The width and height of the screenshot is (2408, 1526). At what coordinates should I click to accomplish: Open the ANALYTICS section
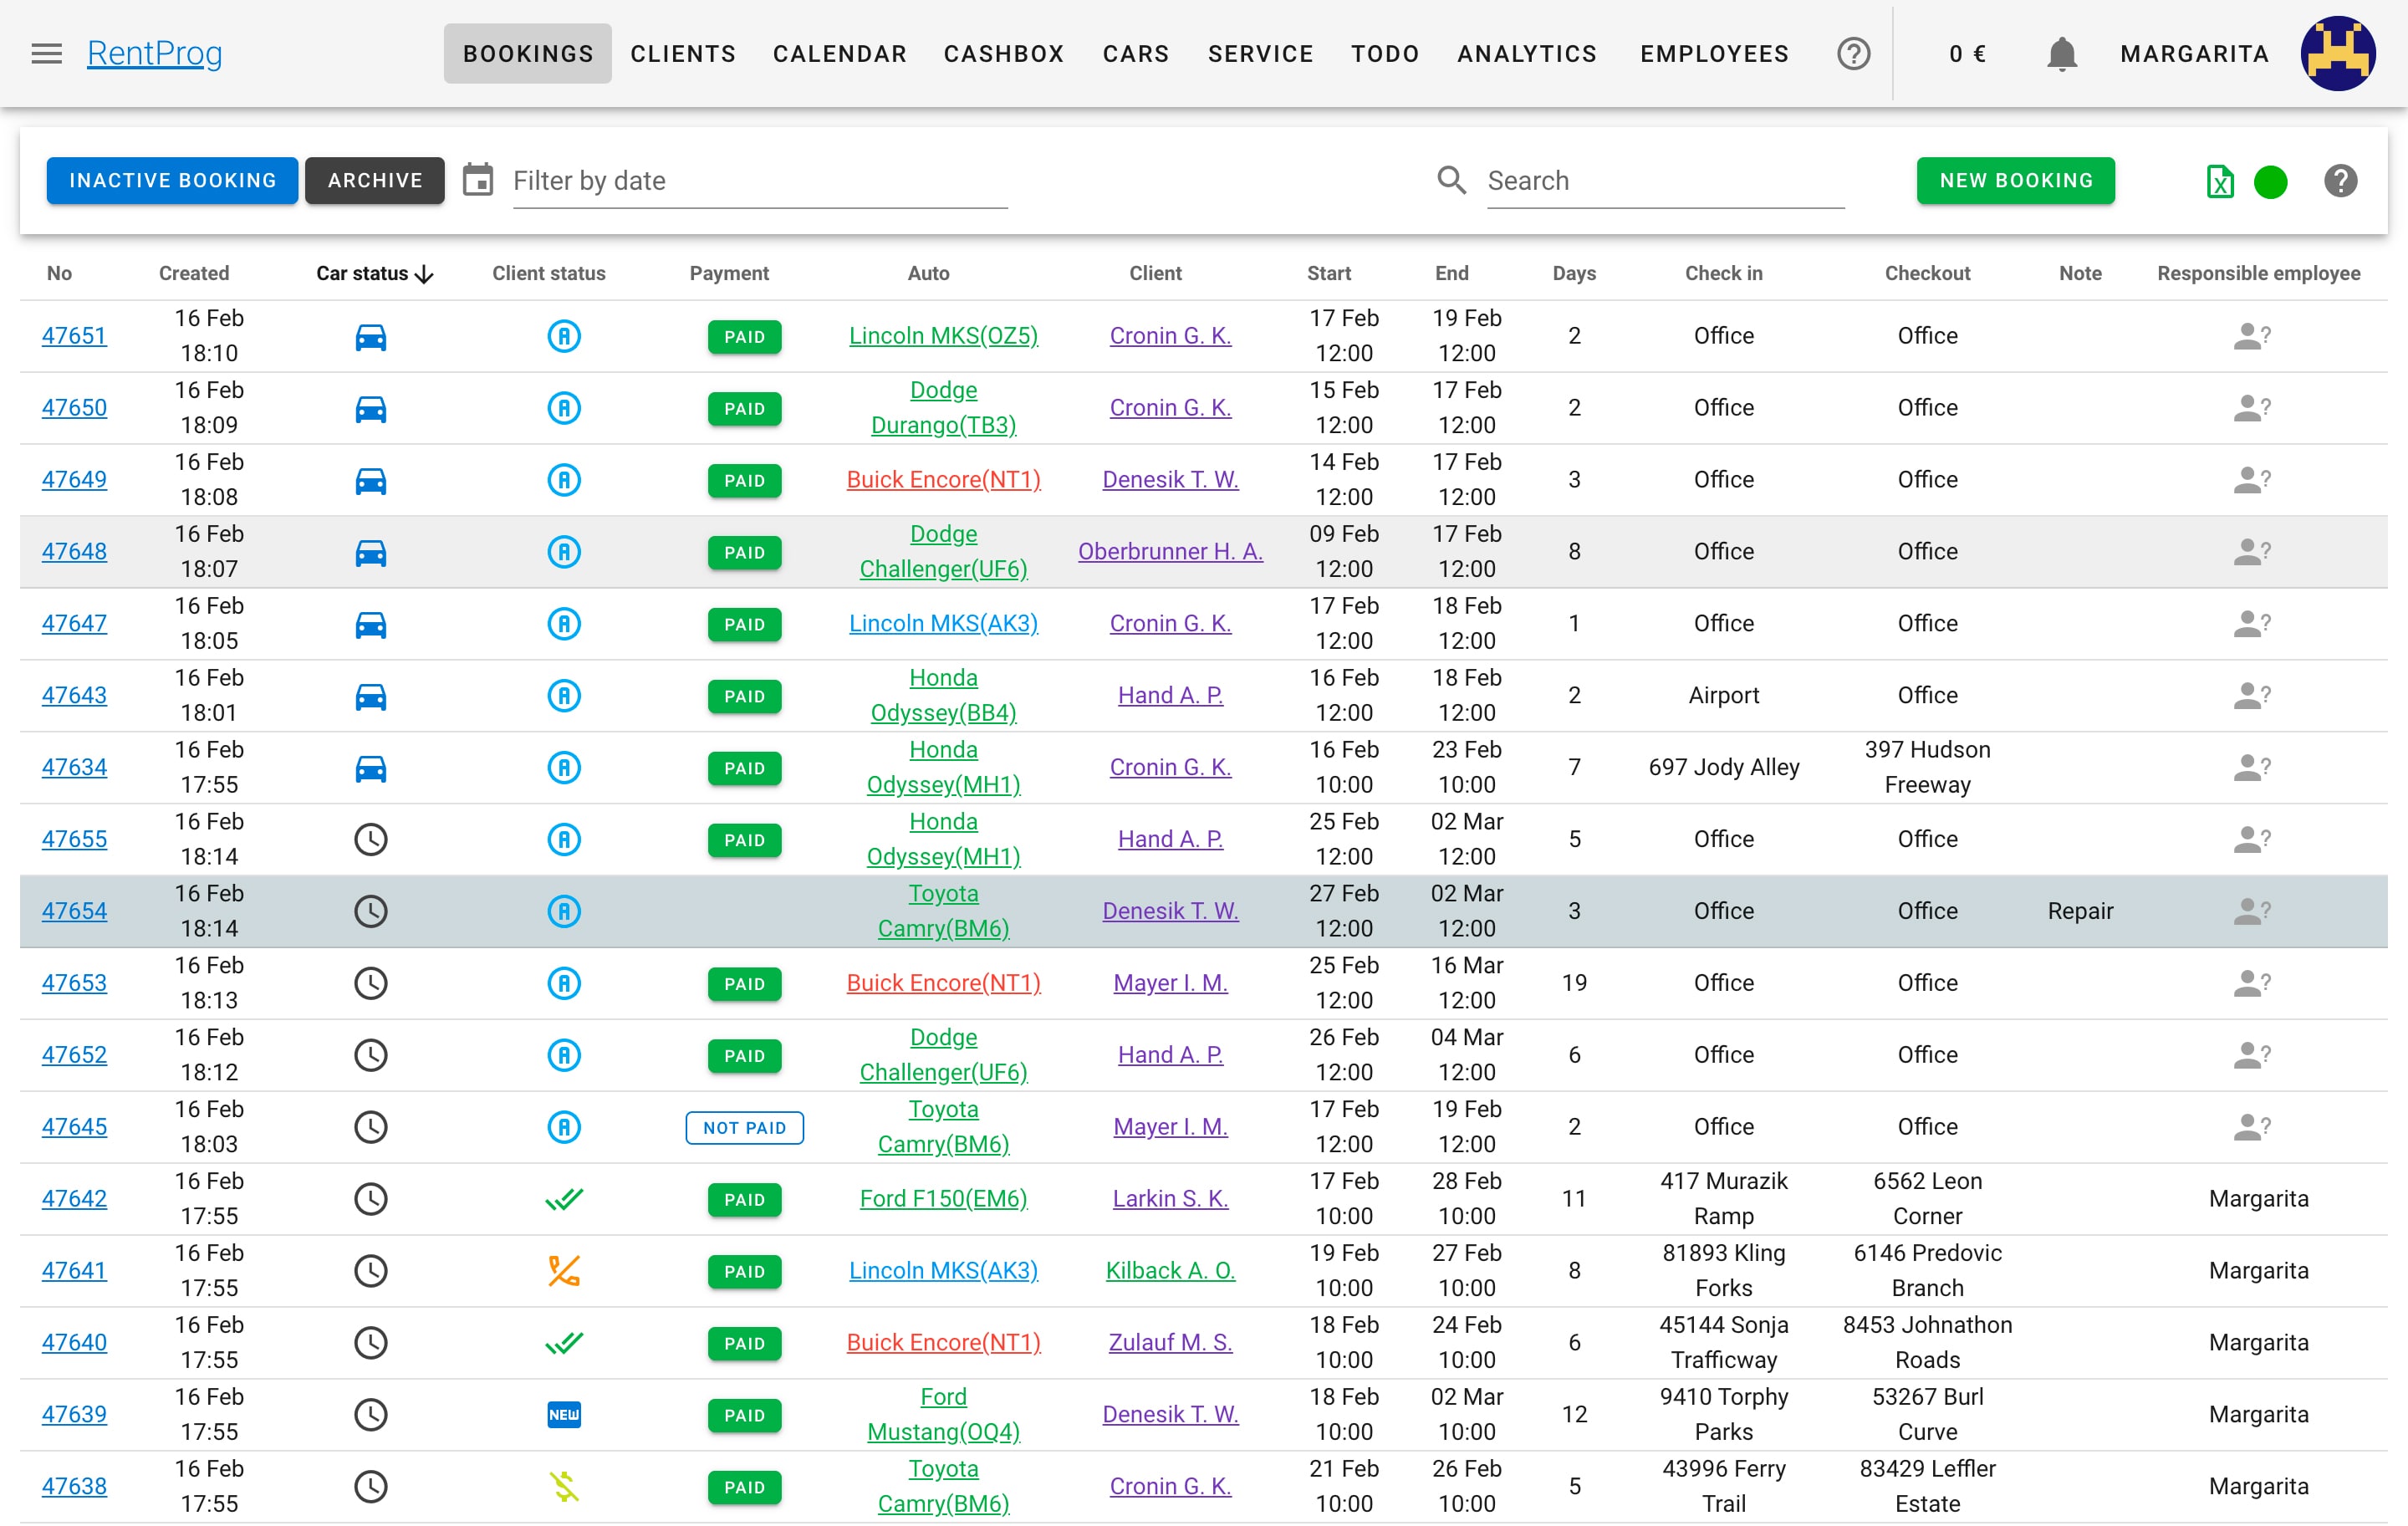[x=1527, y=54]
